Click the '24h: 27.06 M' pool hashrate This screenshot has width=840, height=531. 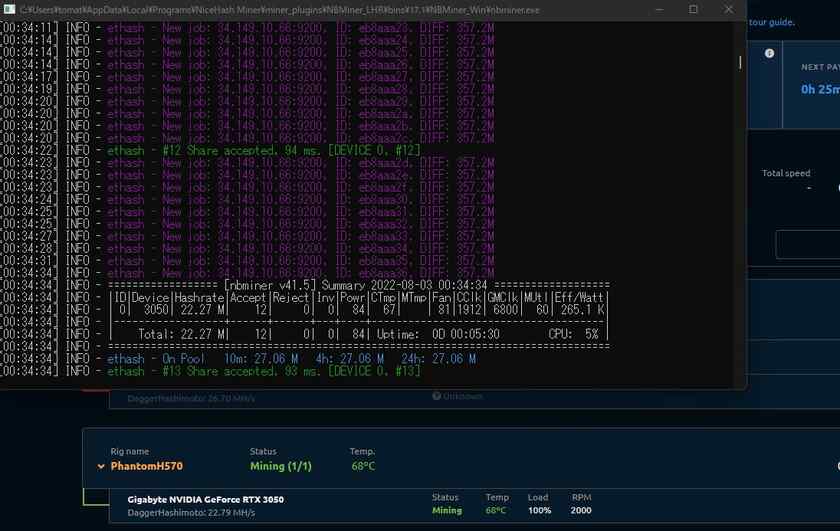[x=438, y=359]
